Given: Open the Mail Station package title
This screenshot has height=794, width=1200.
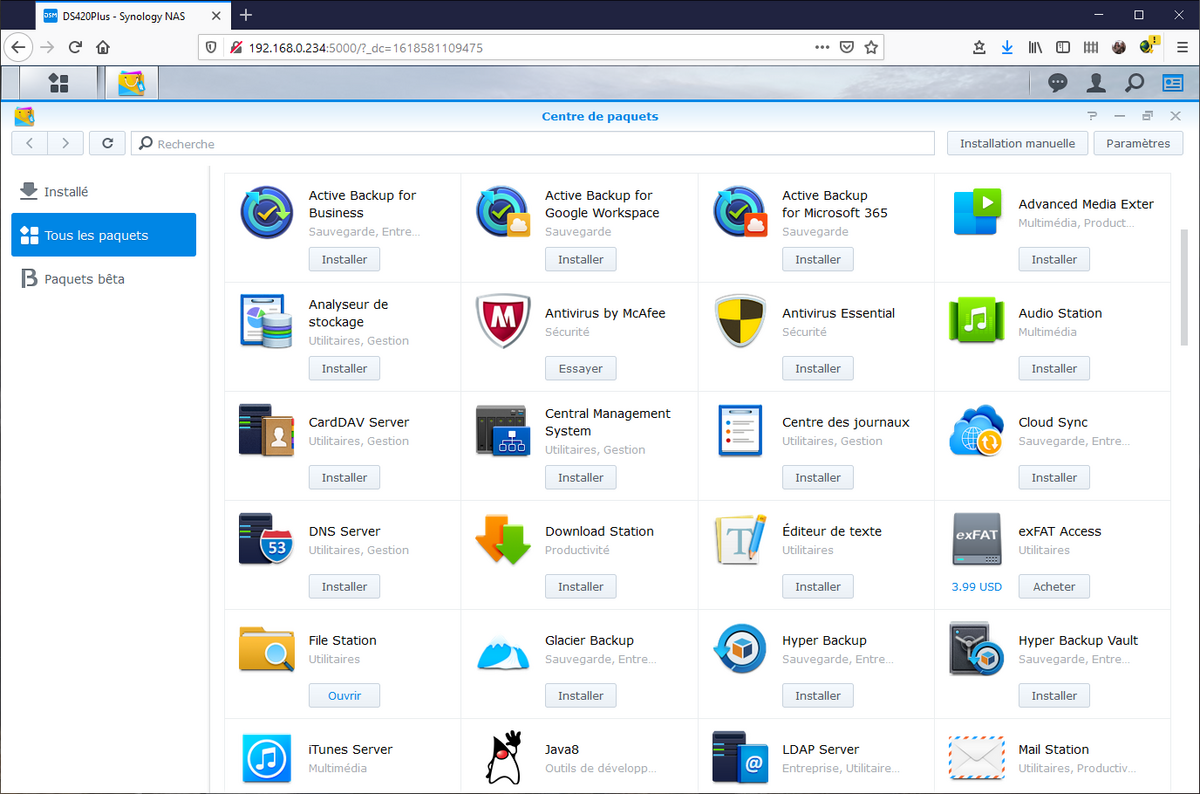Looking at the screenshot, I should click(x=1053, y=749).
